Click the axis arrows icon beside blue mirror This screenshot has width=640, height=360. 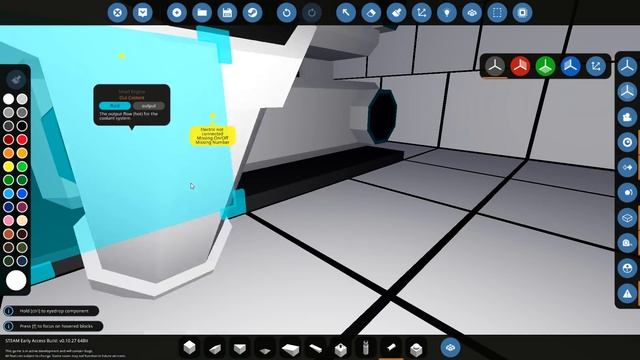coord(596,66)
